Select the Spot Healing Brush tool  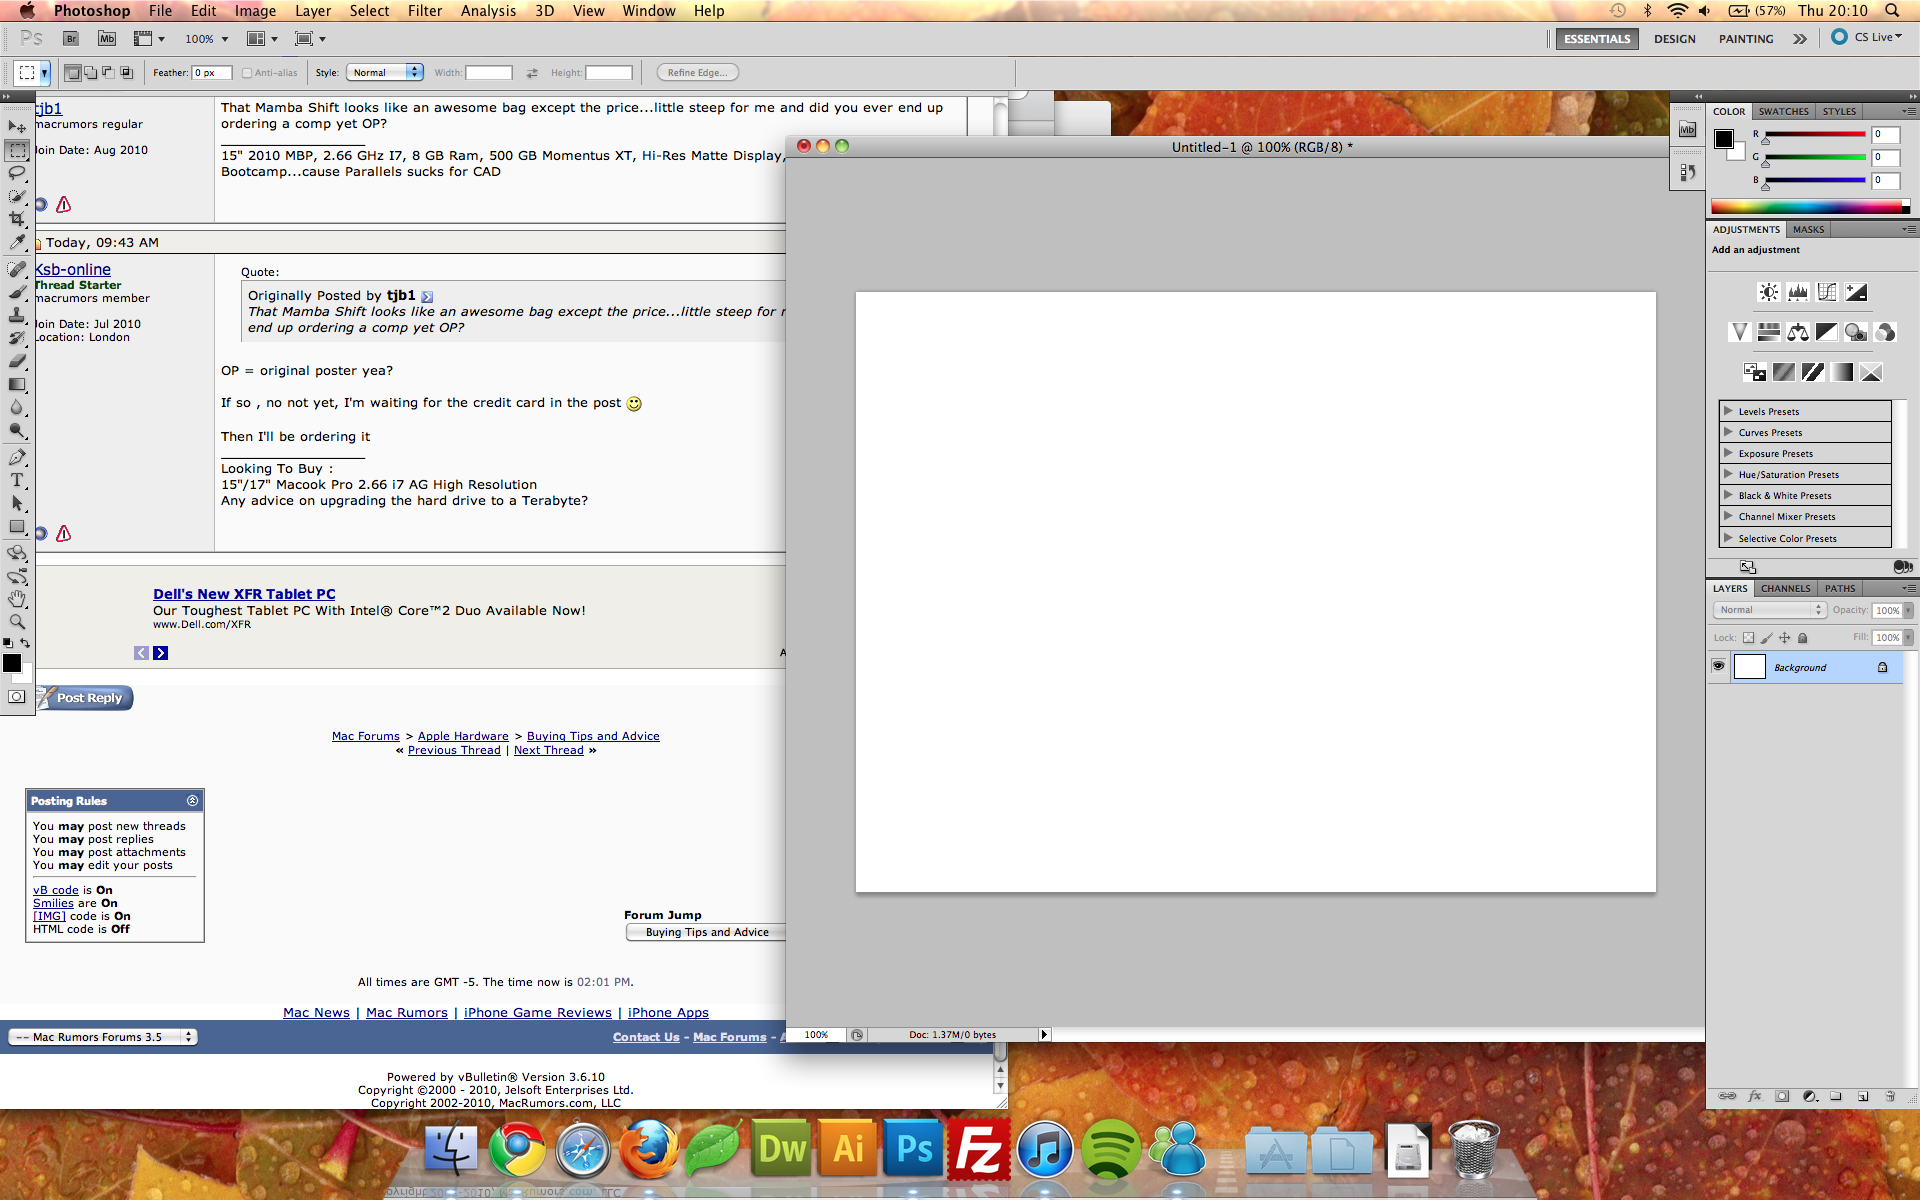click(17, 269)
